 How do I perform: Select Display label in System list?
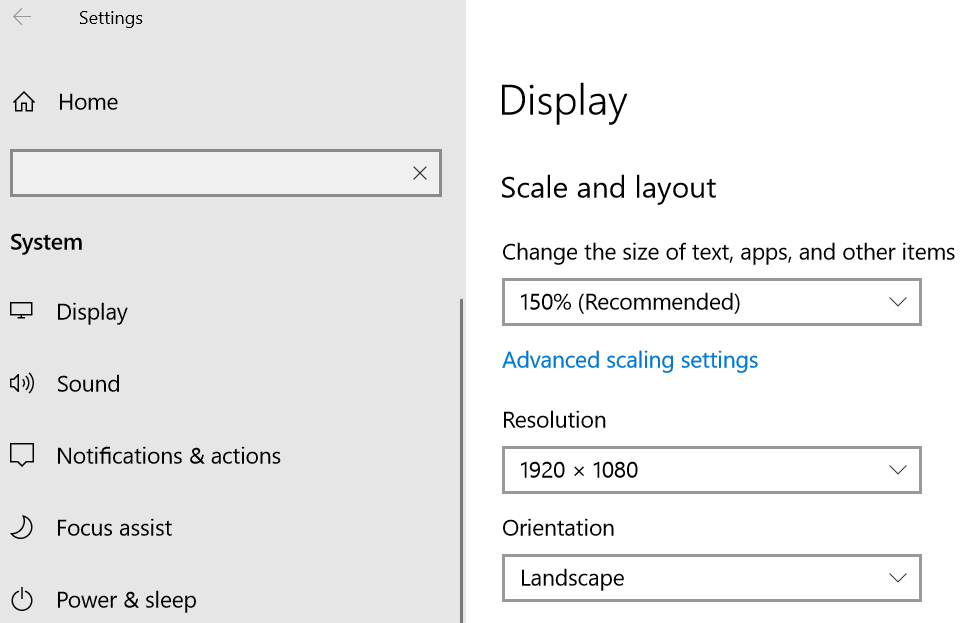coord(92,312)
